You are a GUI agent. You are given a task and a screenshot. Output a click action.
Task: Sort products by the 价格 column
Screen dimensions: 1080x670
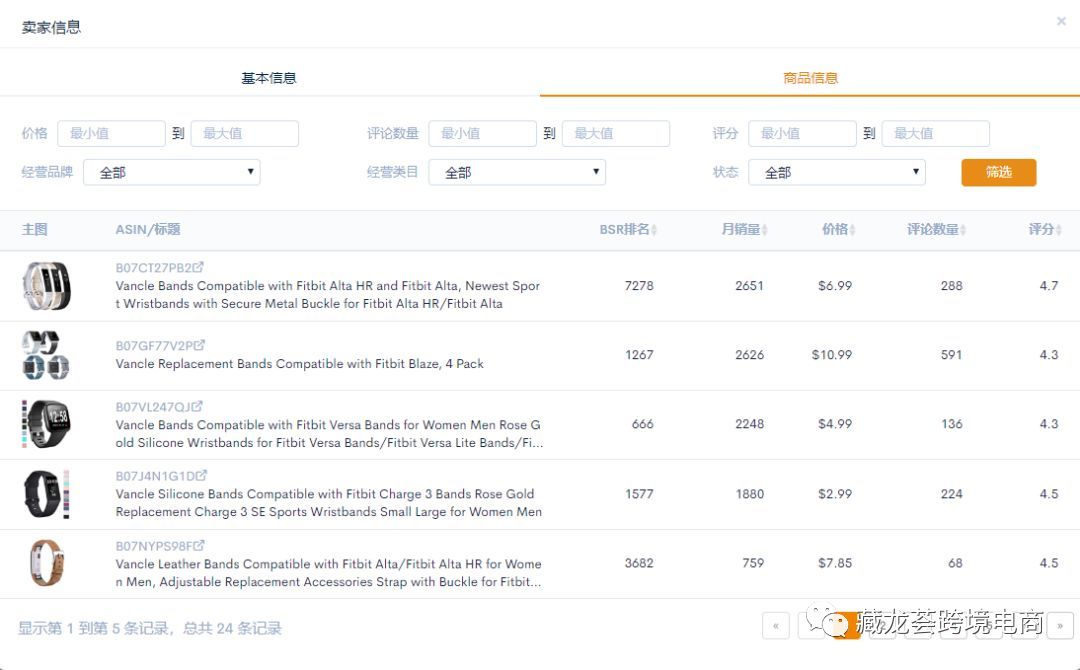[x=852, y=229]
